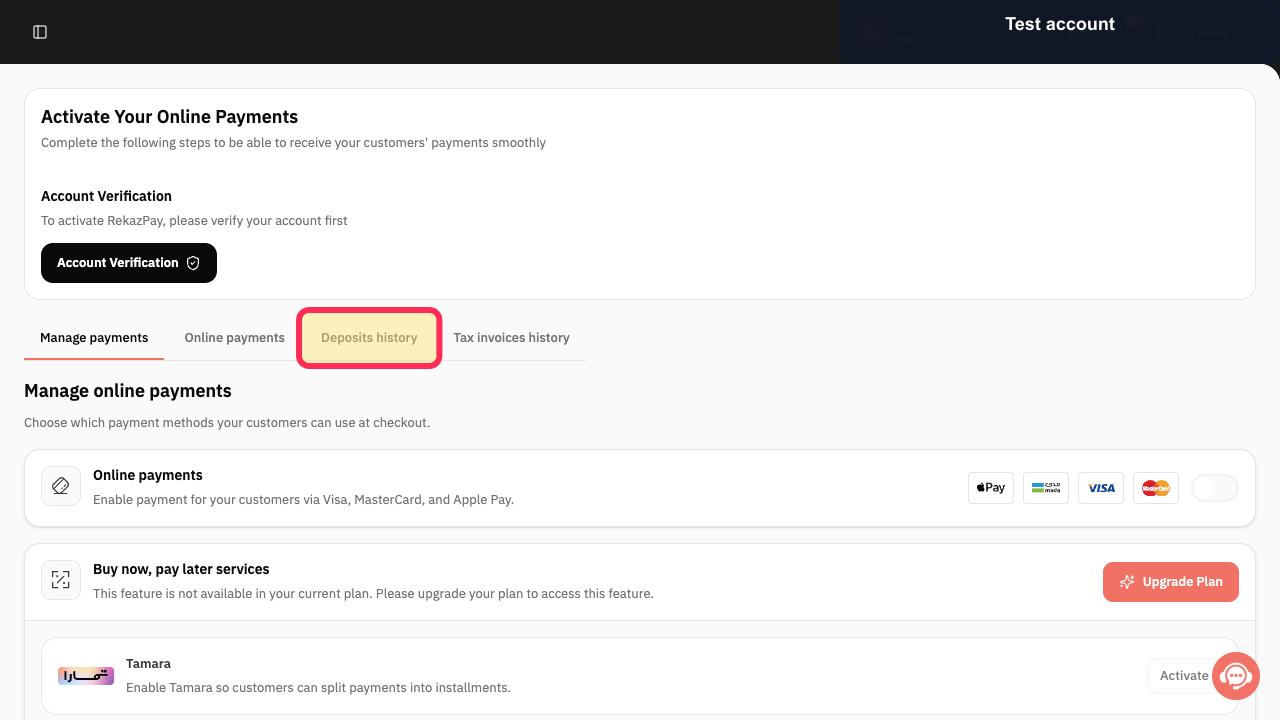The width and height of the screenshot is (1280, 720).
Task: Click the MasterCard logo icon
Action: (1156, 488)
